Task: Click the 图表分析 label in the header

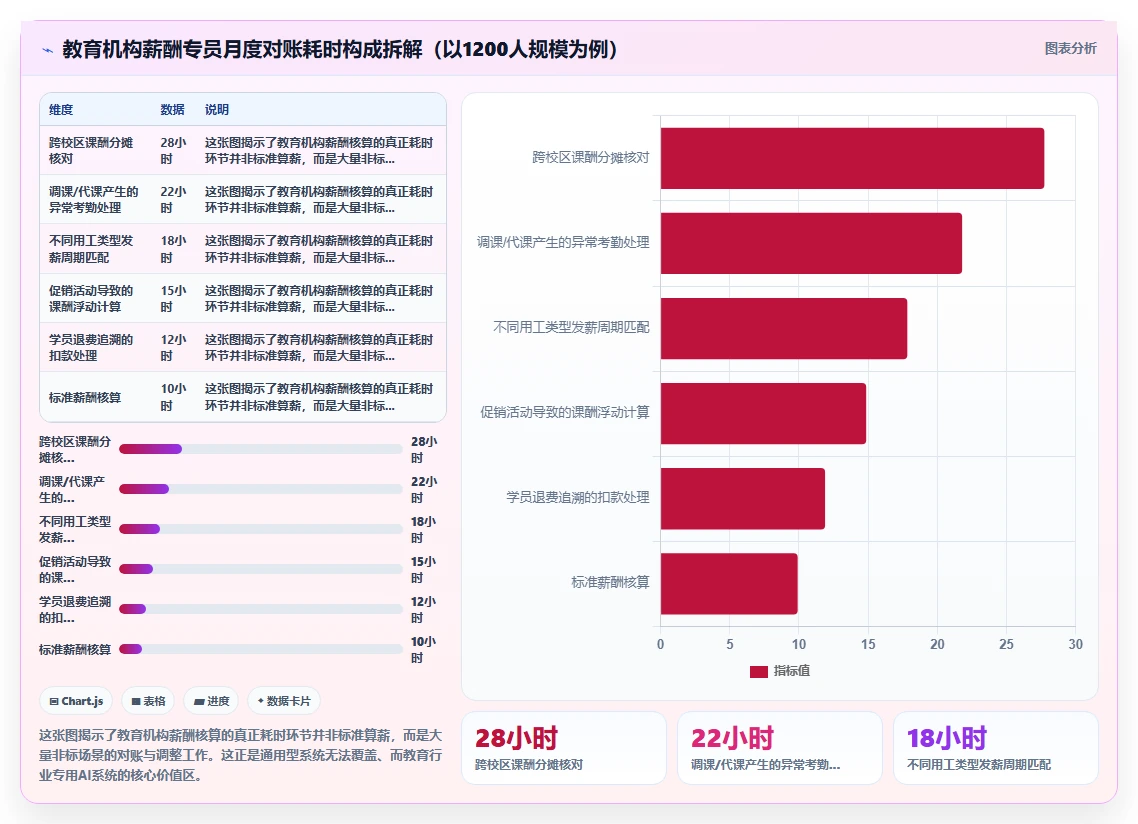Action: [1071, 49]
